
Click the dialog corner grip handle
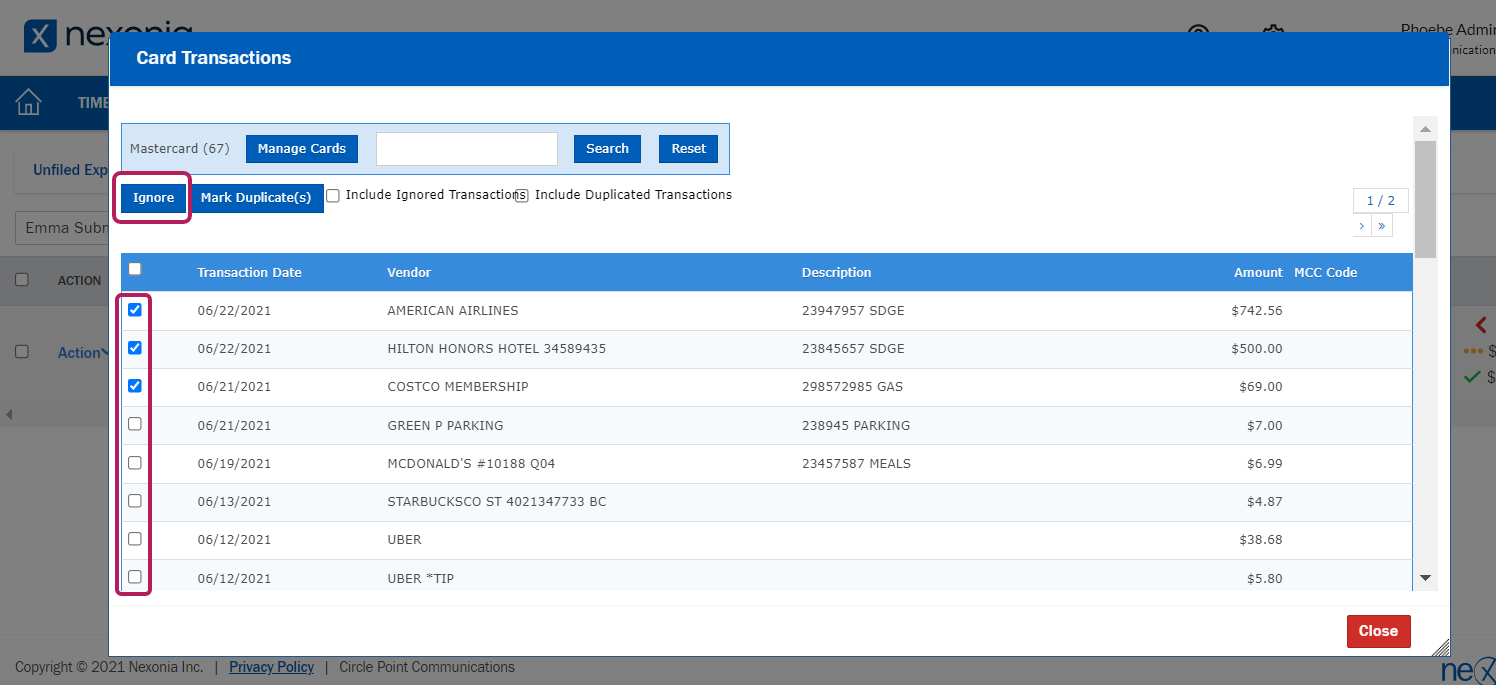[1439, 646]
